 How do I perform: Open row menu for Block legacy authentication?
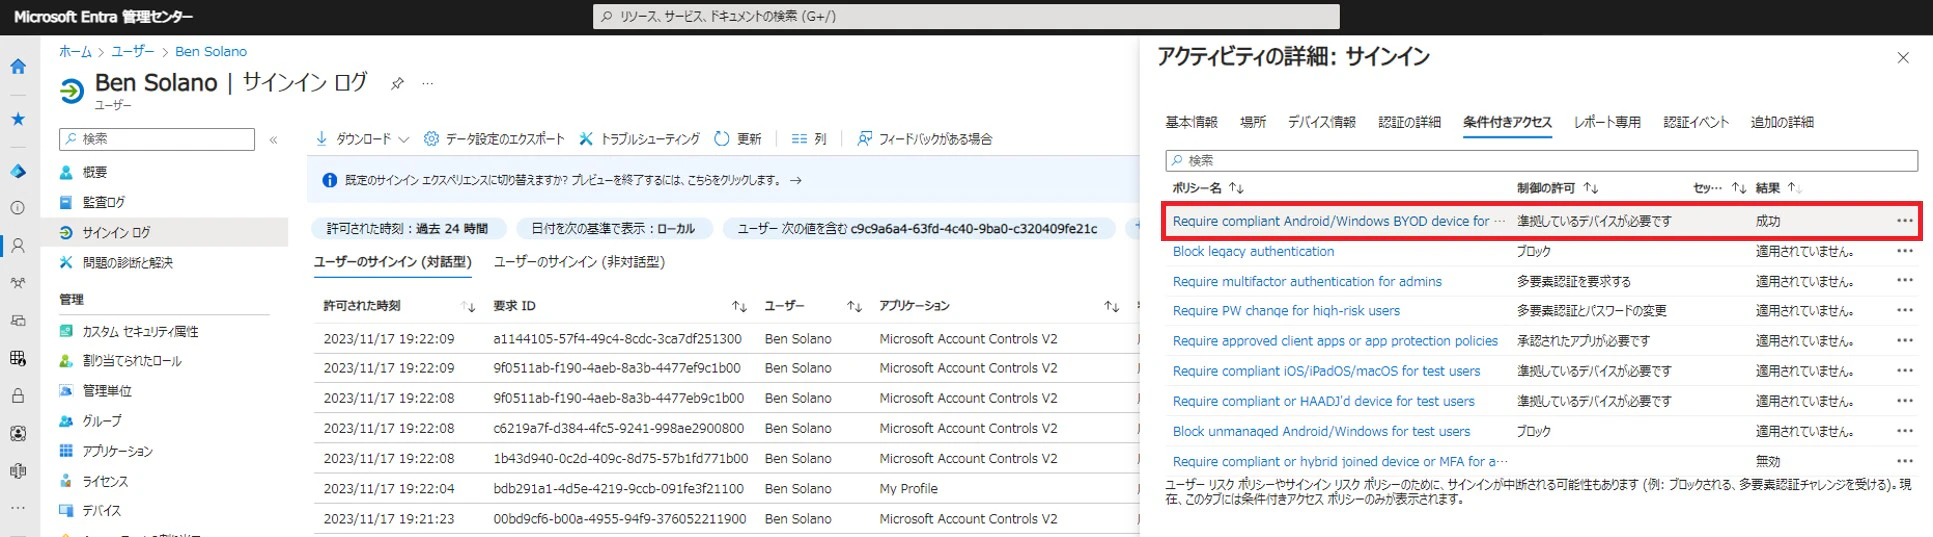point(1904,251)
